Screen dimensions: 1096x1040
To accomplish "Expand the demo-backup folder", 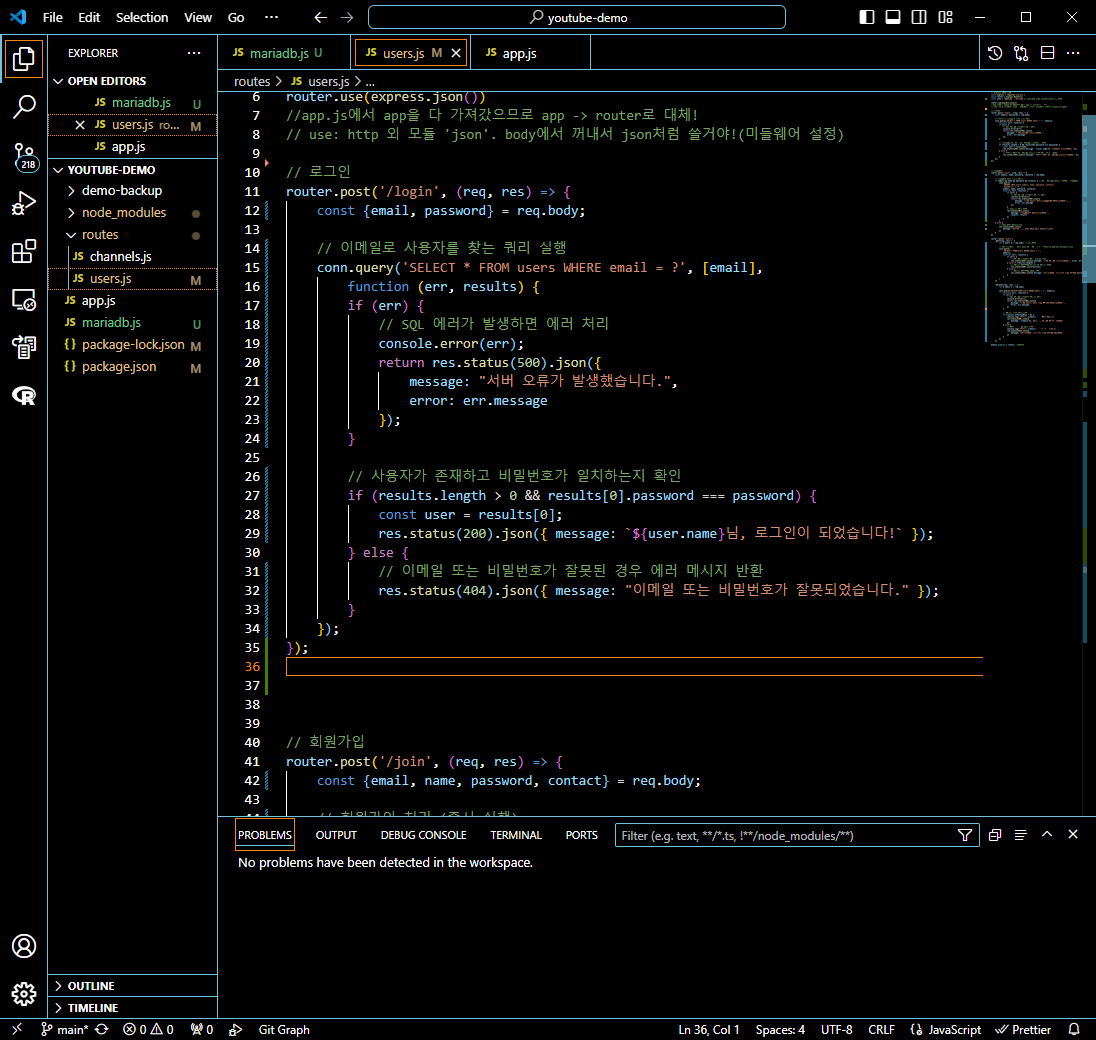I will click(x=133, y=191).
